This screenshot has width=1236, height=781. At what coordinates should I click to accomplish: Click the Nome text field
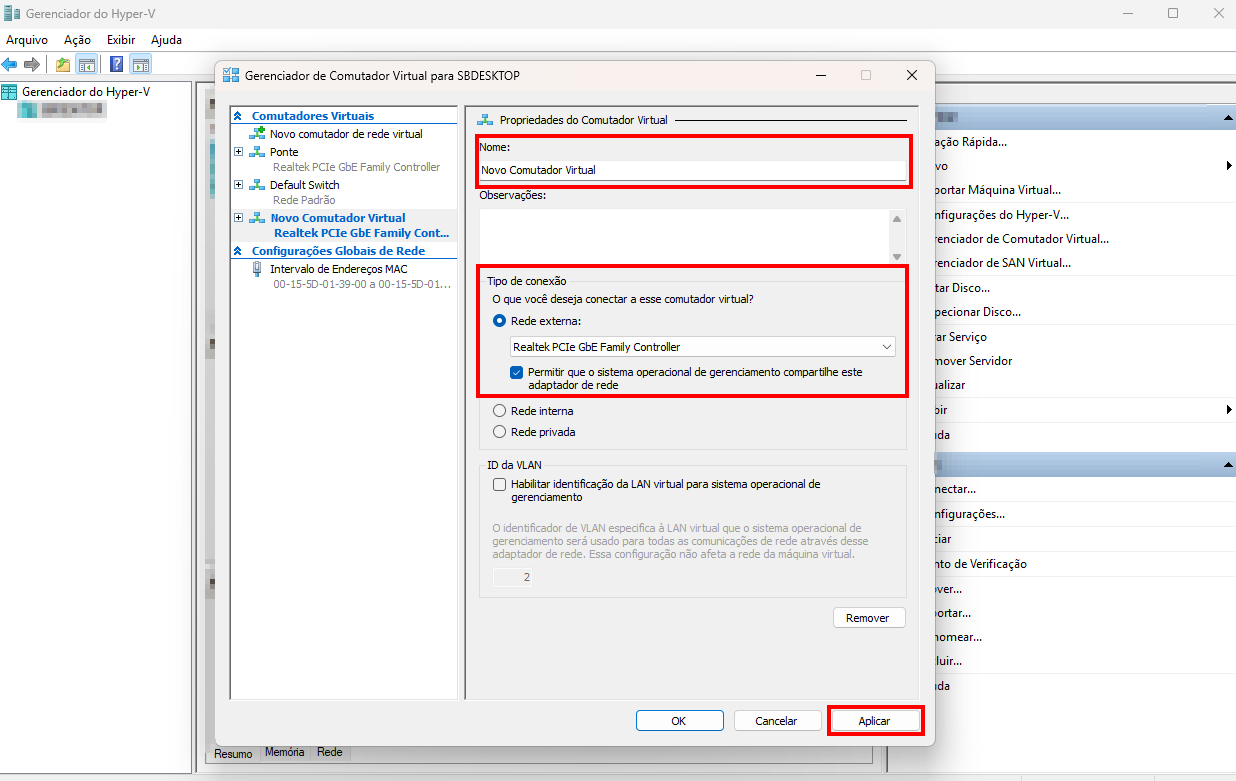coord(692,170)
